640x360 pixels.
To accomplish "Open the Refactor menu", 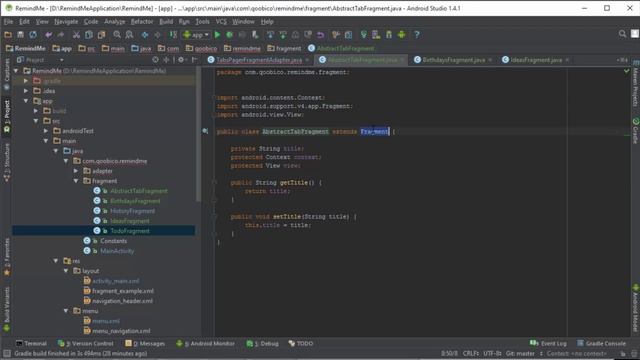I will tap(142, 22).
